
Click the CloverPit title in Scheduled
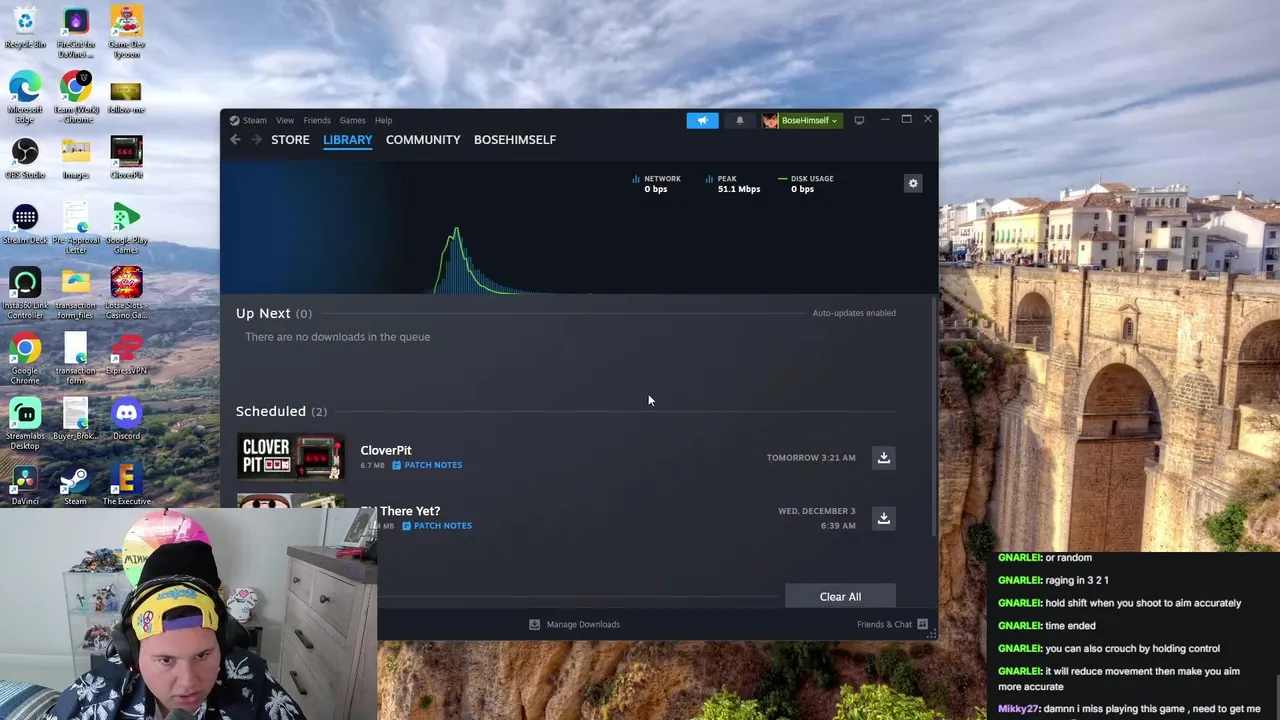tap(386, 450)
